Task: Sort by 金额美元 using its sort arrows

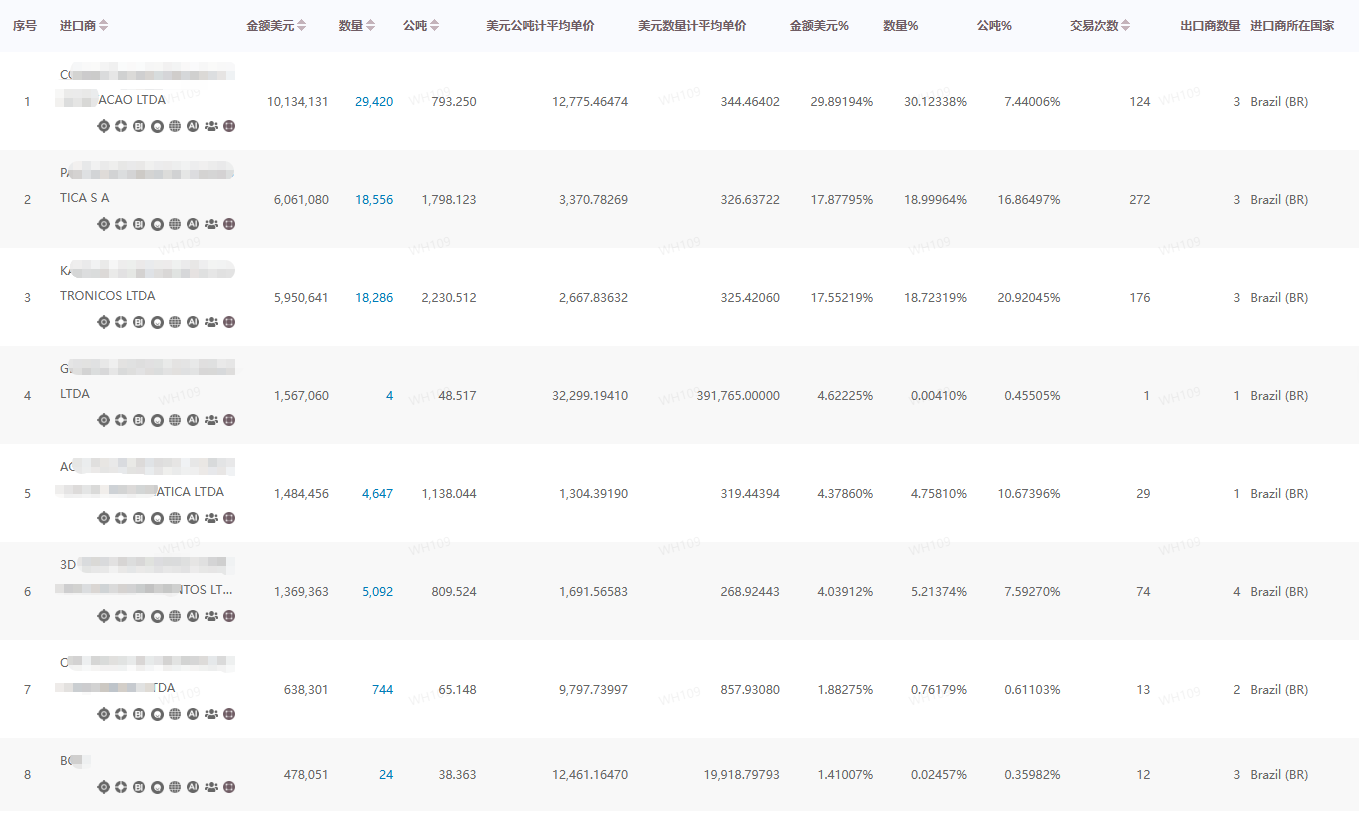Action: click(x=302, y=26)
